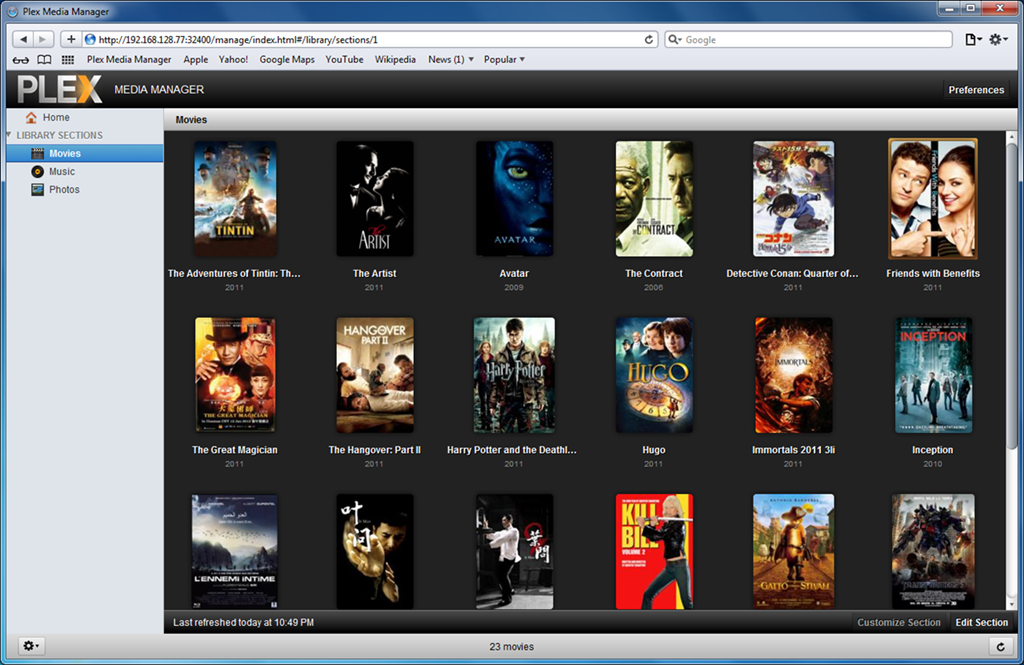The image size is (1024, 665).
Task: Click 'Last refreshed today at 10:49 PM' text
Action: (244, 623)
